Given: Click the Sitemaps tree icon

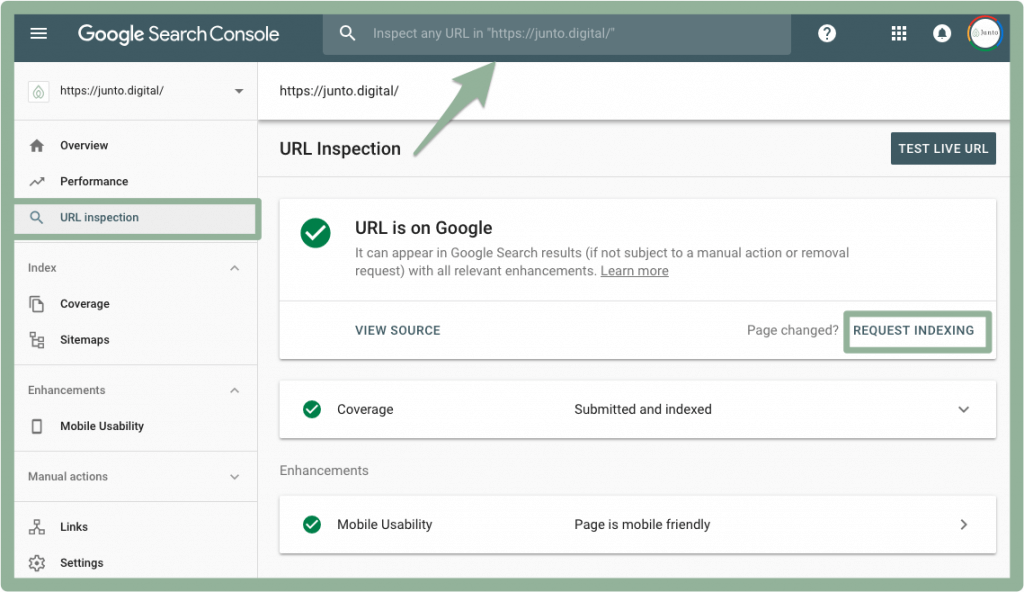Looking at the screenshot, I should coord(37,340).
